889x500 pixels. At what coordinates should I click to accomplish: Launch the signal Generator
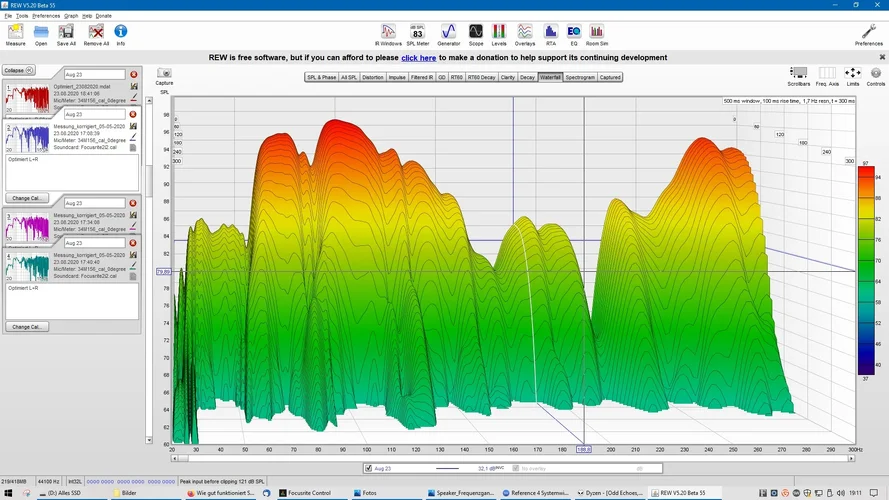(x=449, y=32)
